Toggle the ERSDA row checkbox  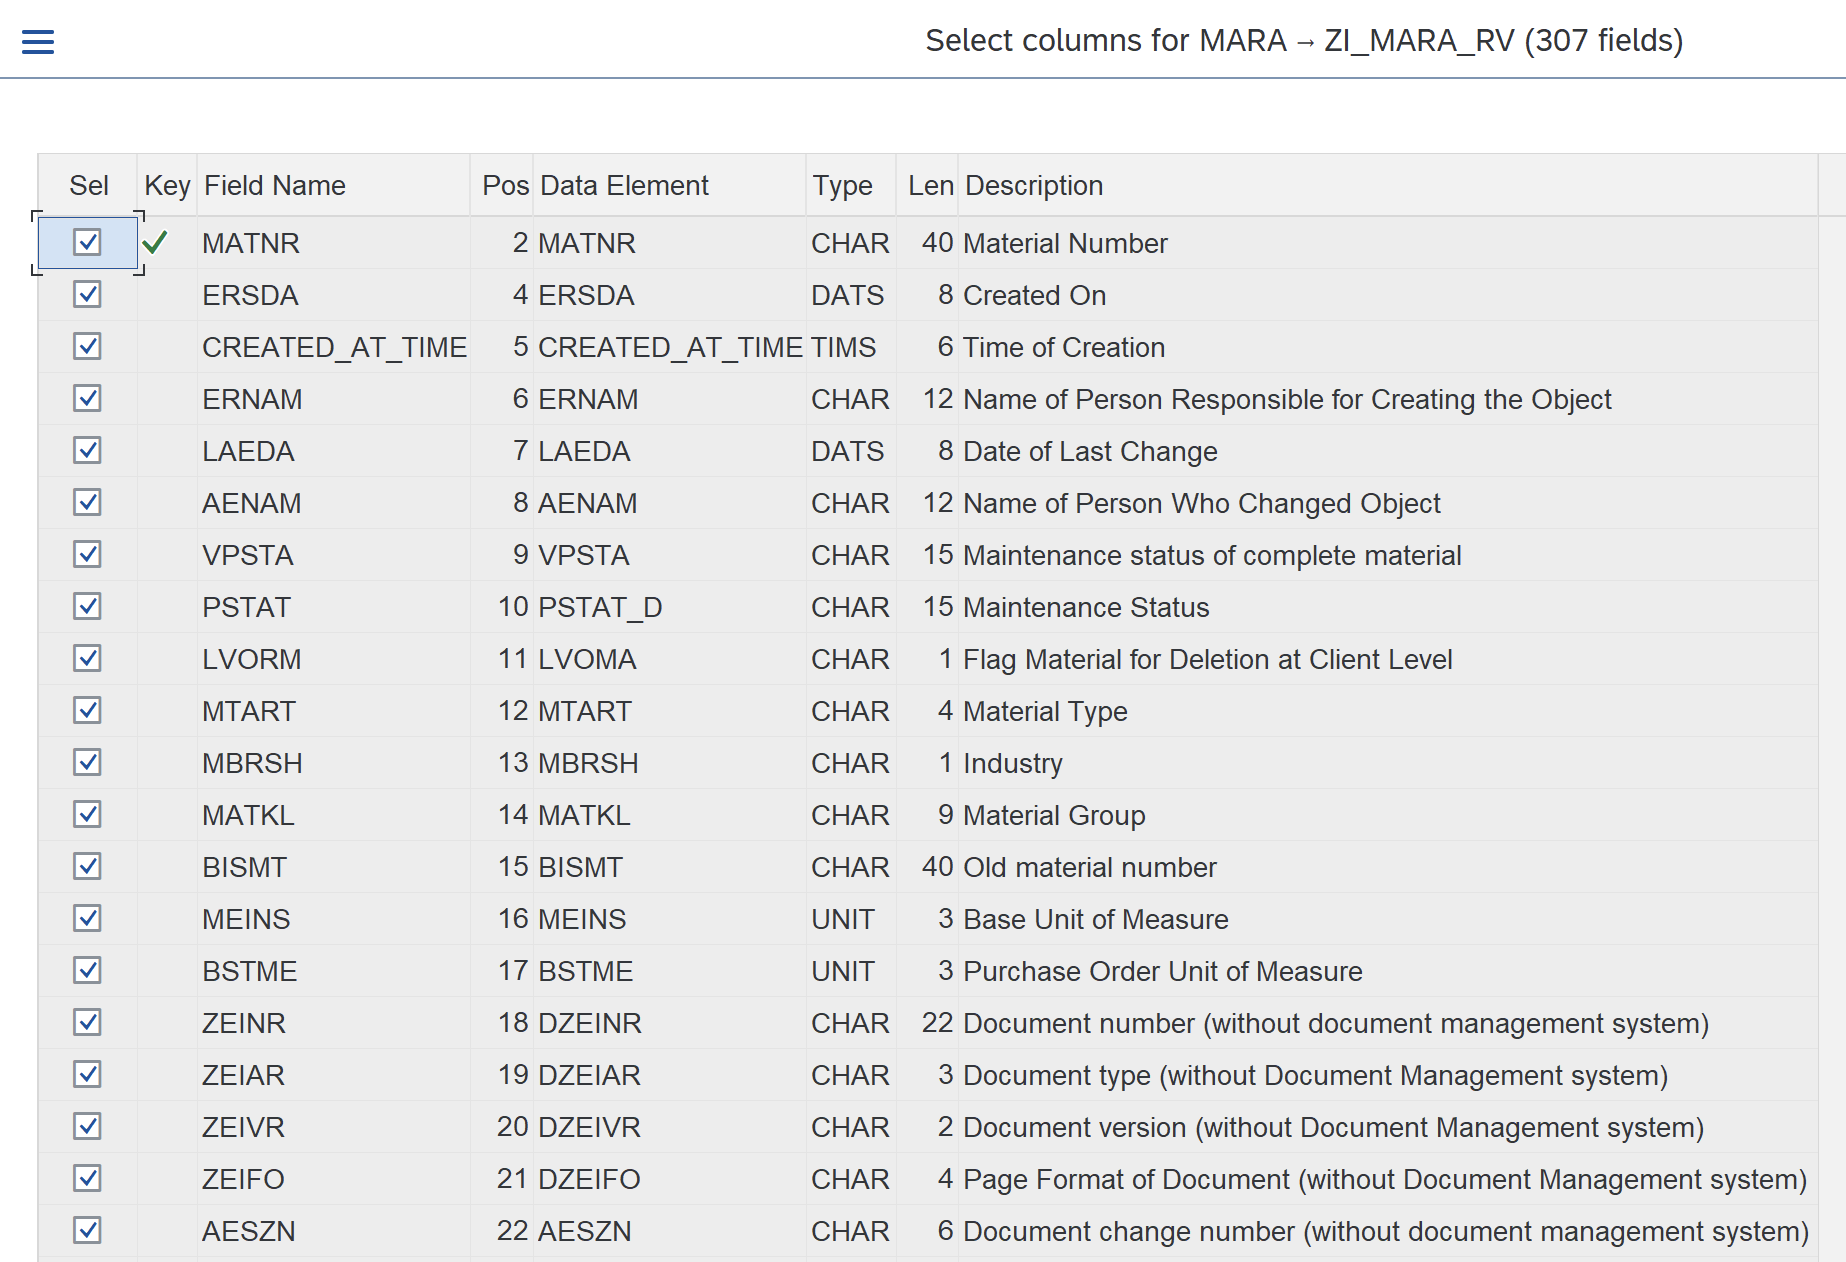pyautogui.click(x=87, y=295)
